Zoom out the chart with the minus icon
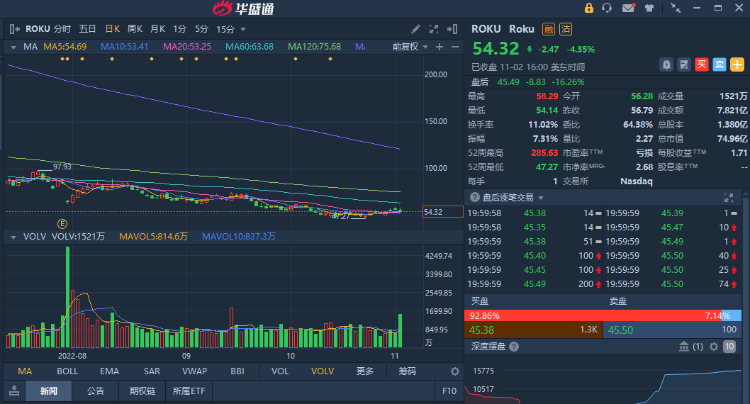Screen dimensions: 750x404 coord(455,47)
